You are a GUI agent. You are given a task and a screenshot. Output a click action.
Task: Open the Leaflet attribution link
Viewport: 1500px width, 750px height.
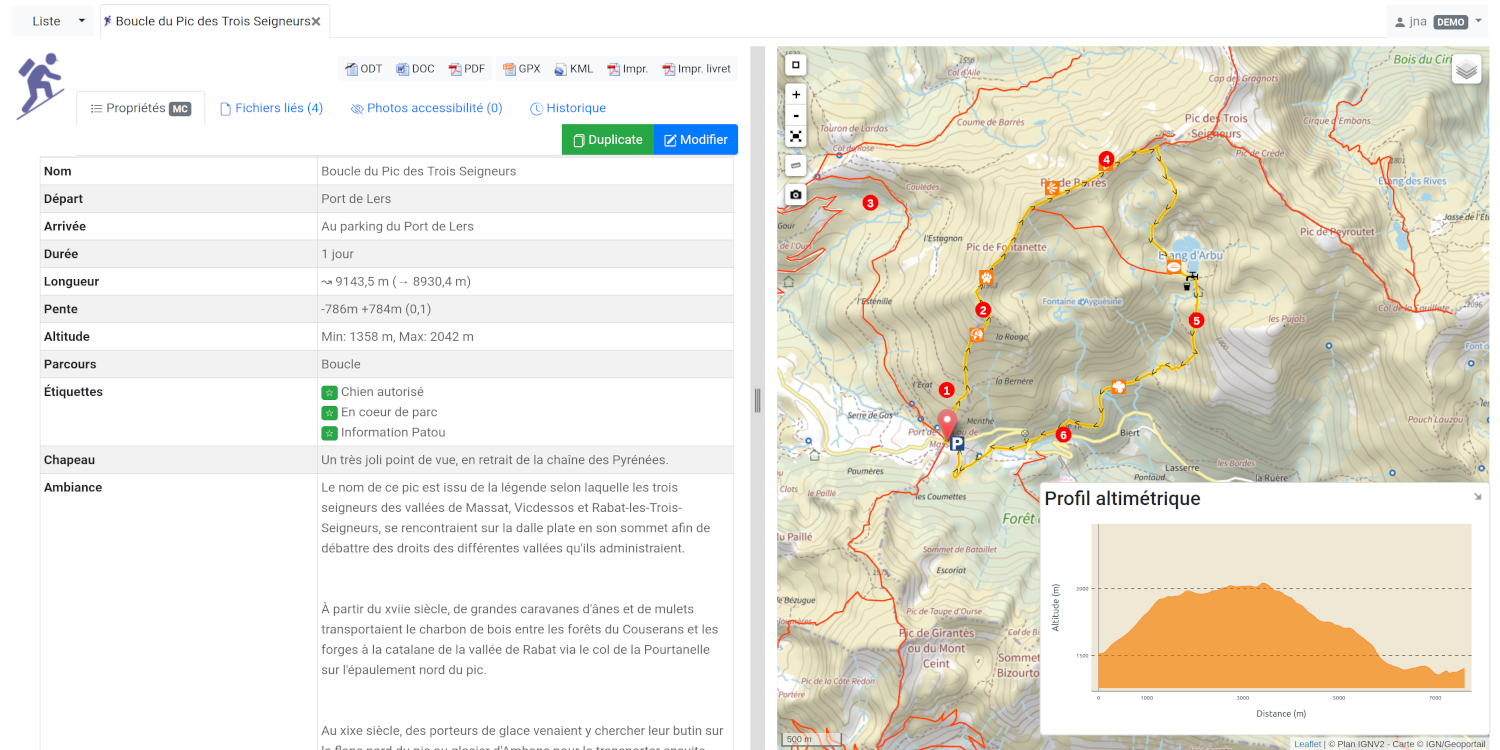[1307, 744]
